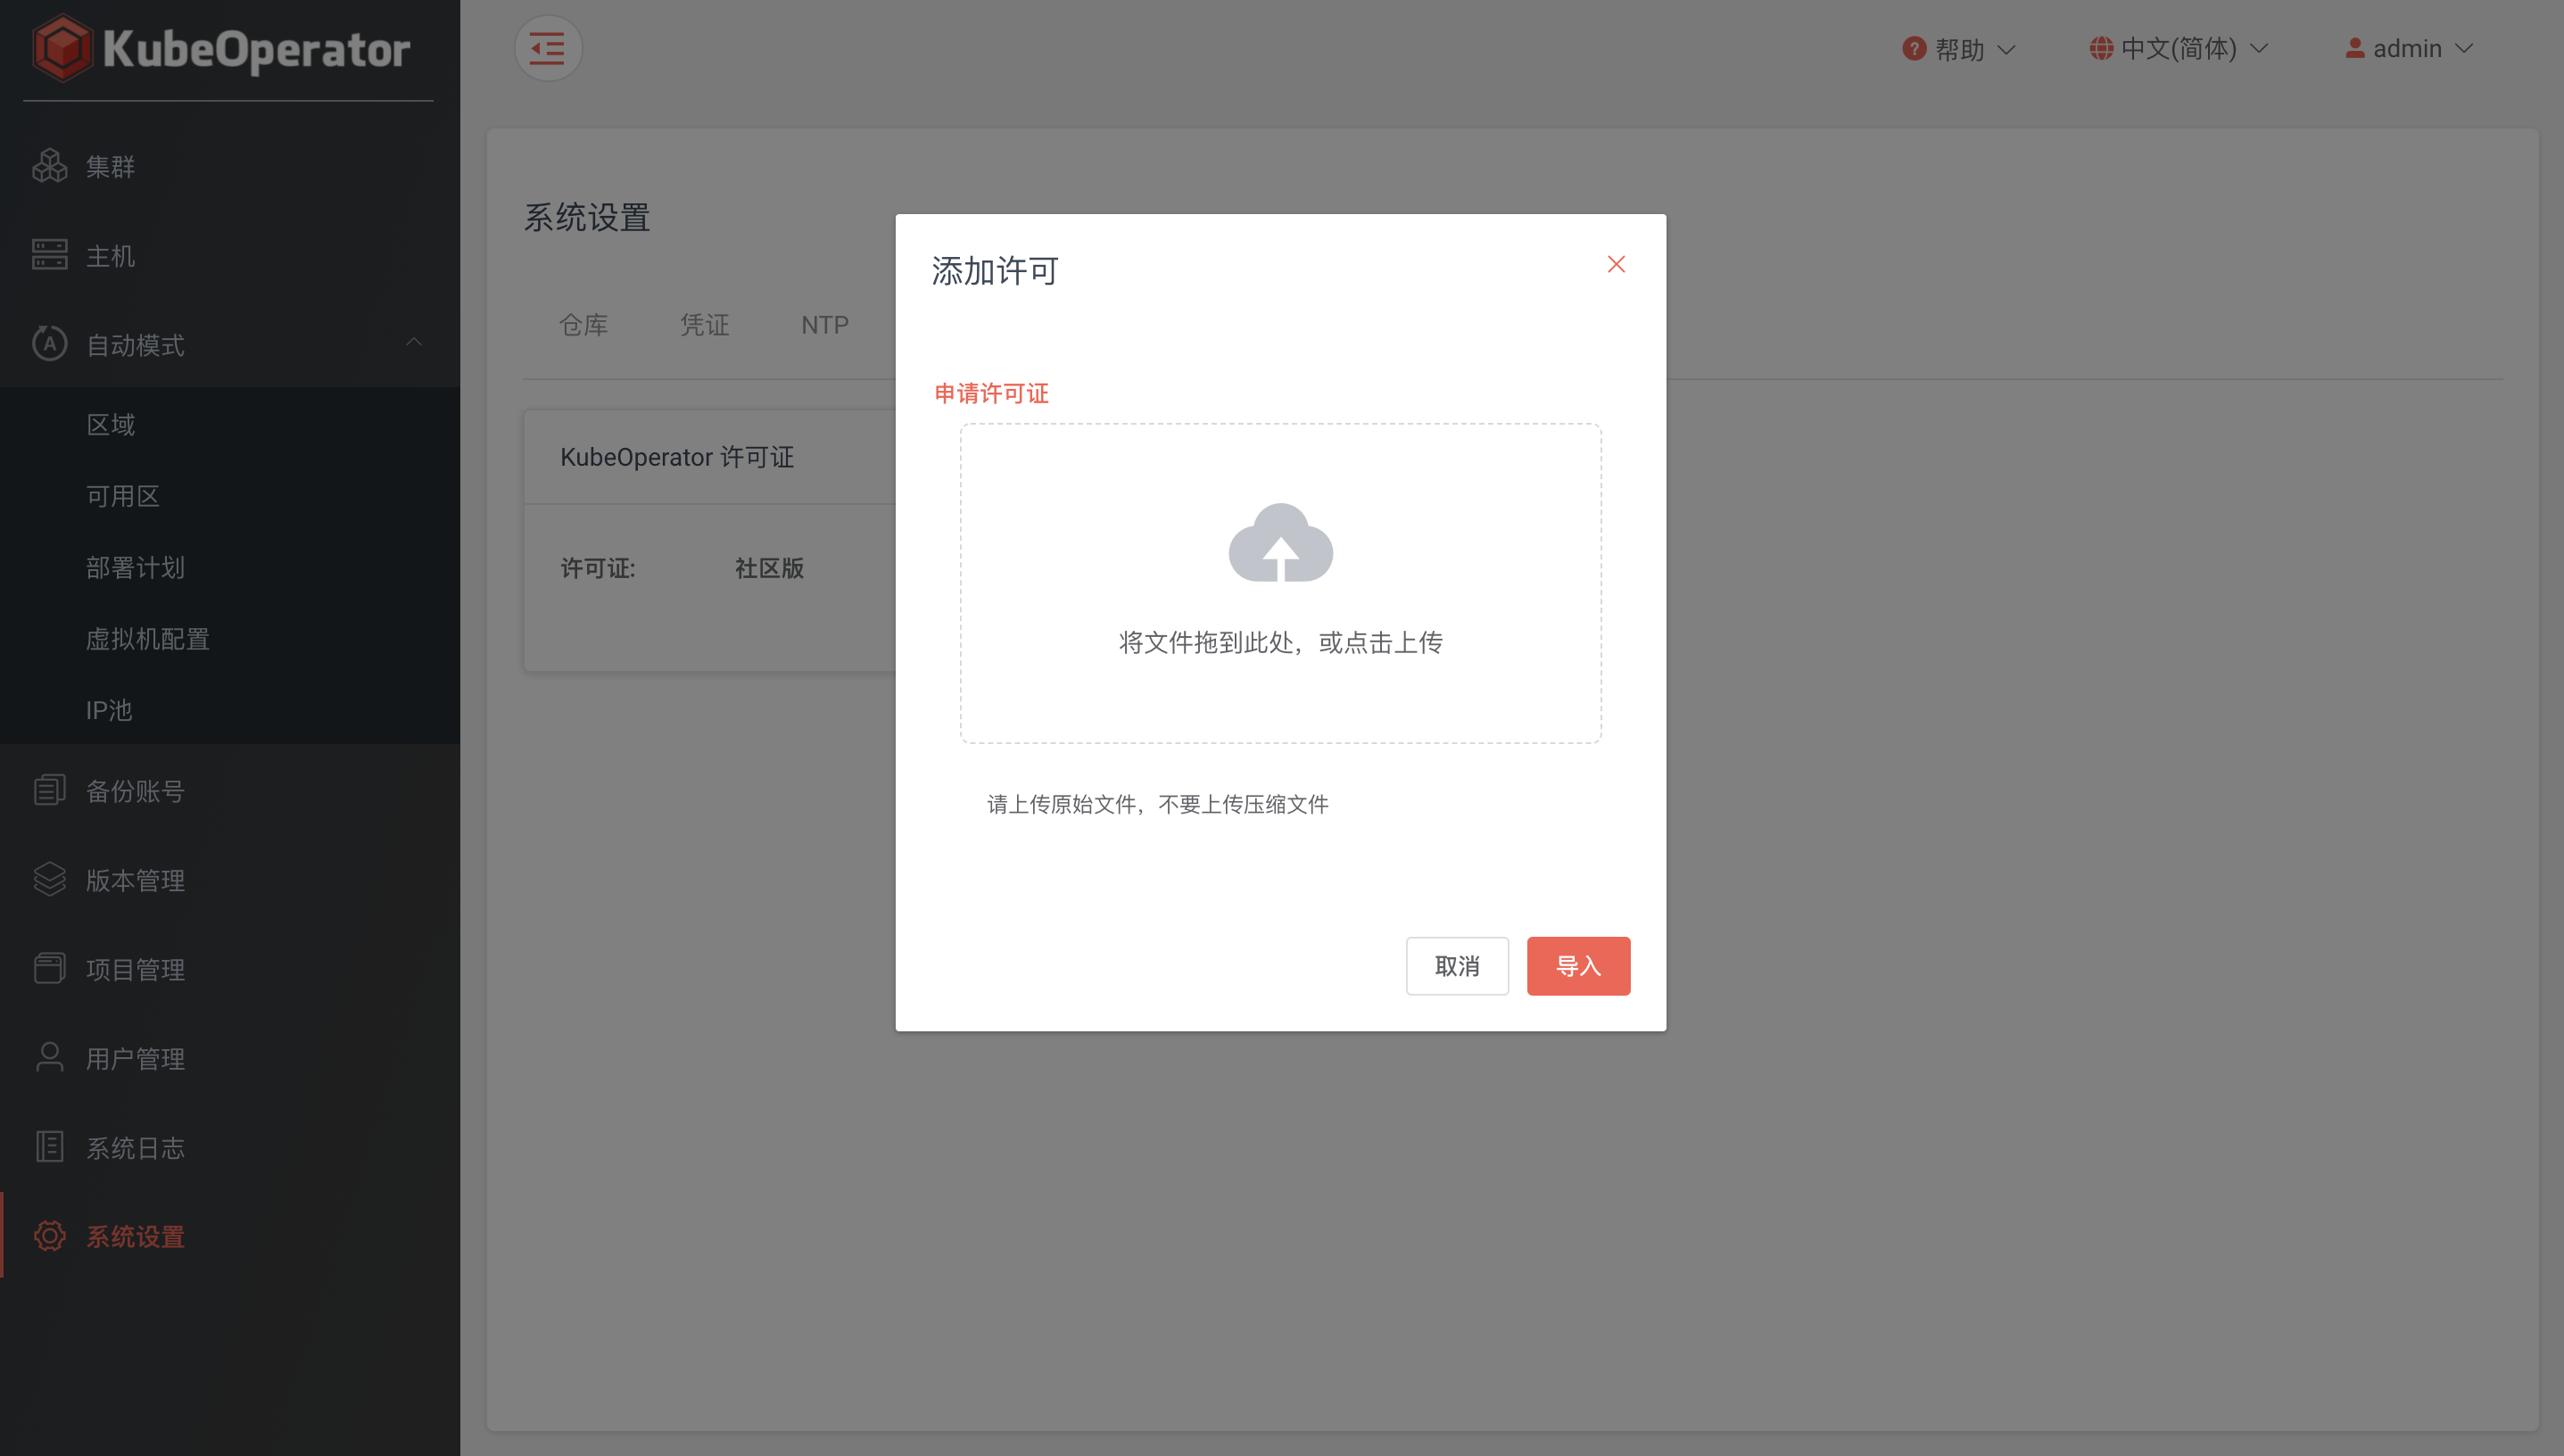Viewport: 2564px width, 1456px height.
Task: Switch to the 凭证 tab
Action: pos(705,325)
